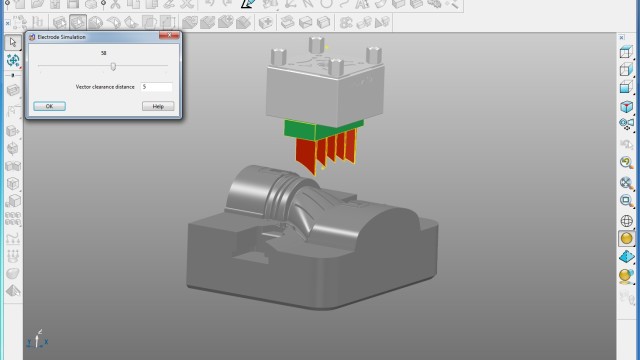Select top wireframe cube view icon
This screenshot has height=360, width=640.
click(626, 52)
